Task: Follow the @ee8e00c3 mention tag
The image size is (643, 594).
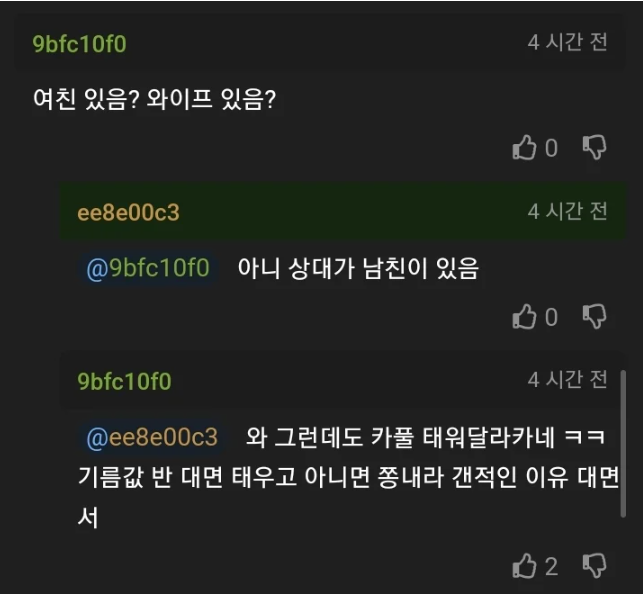Action: click(152, 437)
